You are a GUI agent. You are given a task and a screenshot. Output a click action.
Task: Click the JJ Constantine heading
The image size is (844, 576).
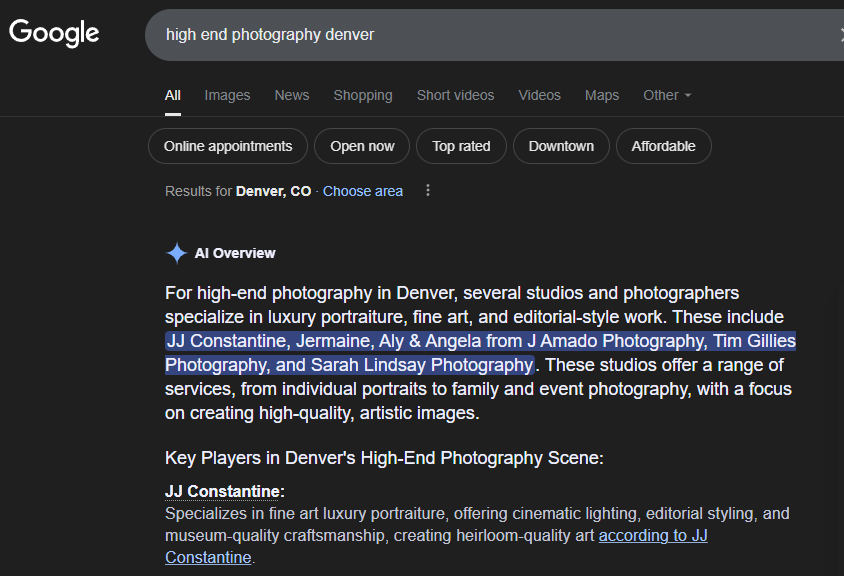pos(222,491)
